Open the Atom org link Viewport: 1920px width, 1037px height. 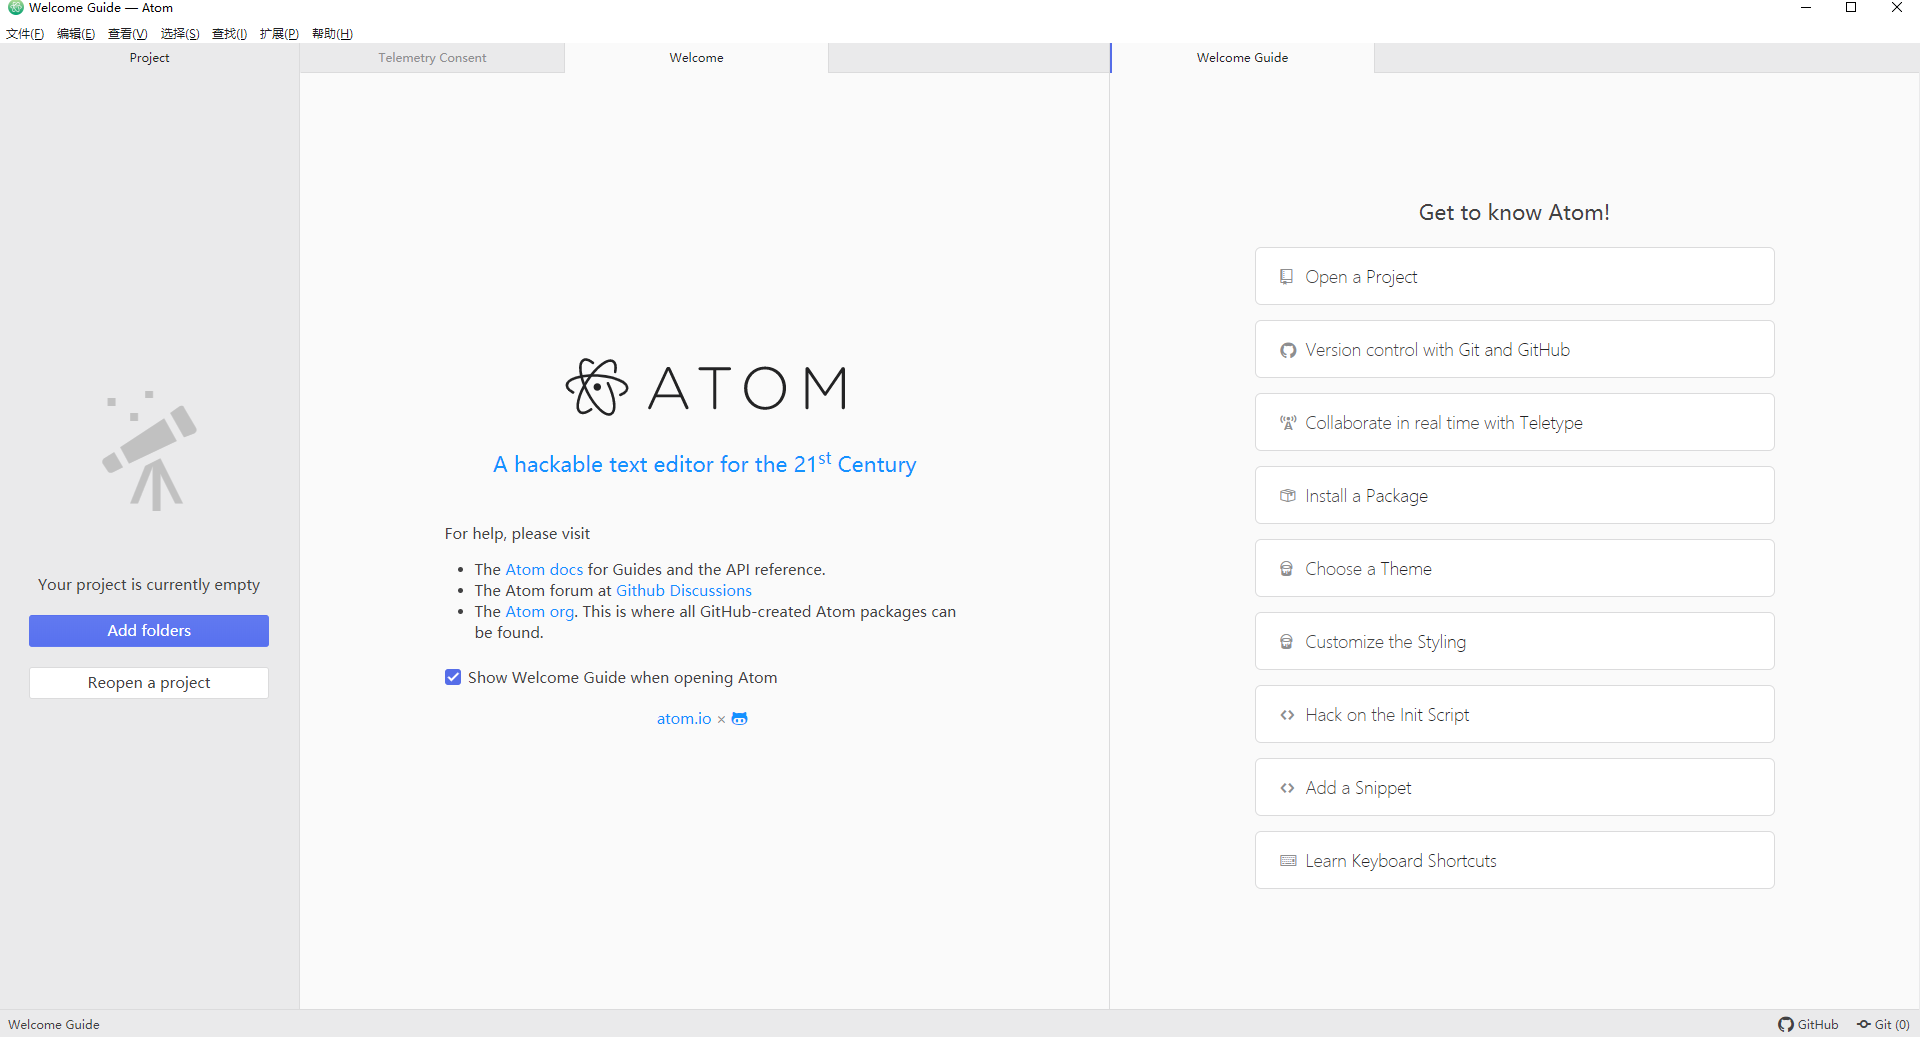tap(540, 611)
